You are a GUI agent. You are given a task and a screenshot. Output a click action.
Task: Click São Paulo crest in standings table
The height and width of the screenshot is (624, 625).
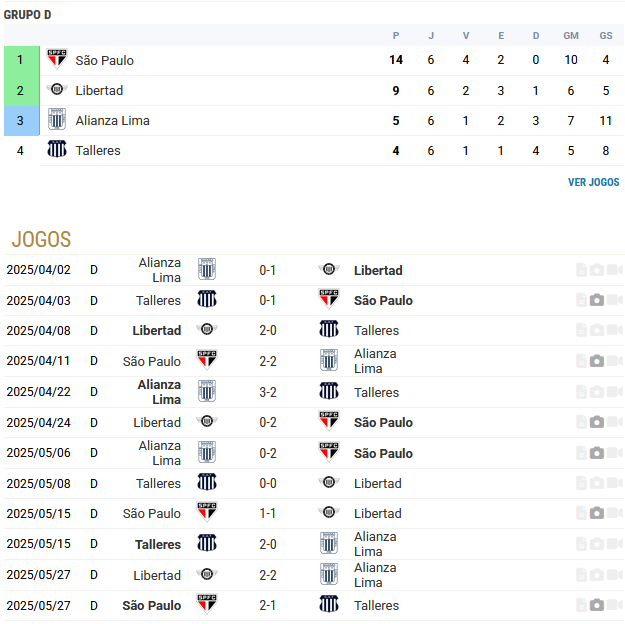57,59
